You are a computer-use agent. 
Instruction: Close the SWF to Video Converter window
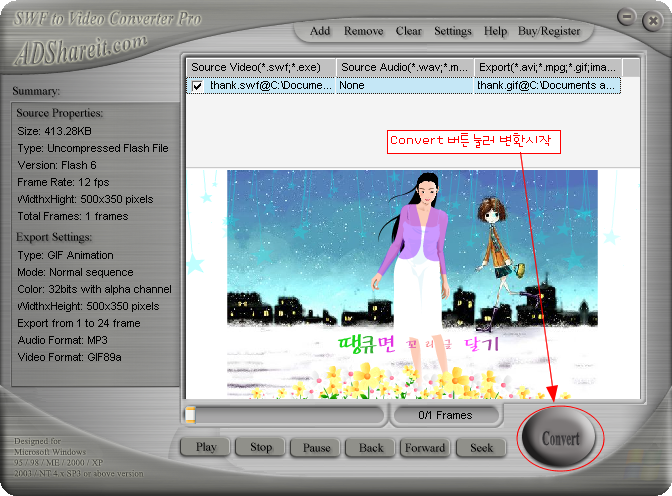[653, 21]
